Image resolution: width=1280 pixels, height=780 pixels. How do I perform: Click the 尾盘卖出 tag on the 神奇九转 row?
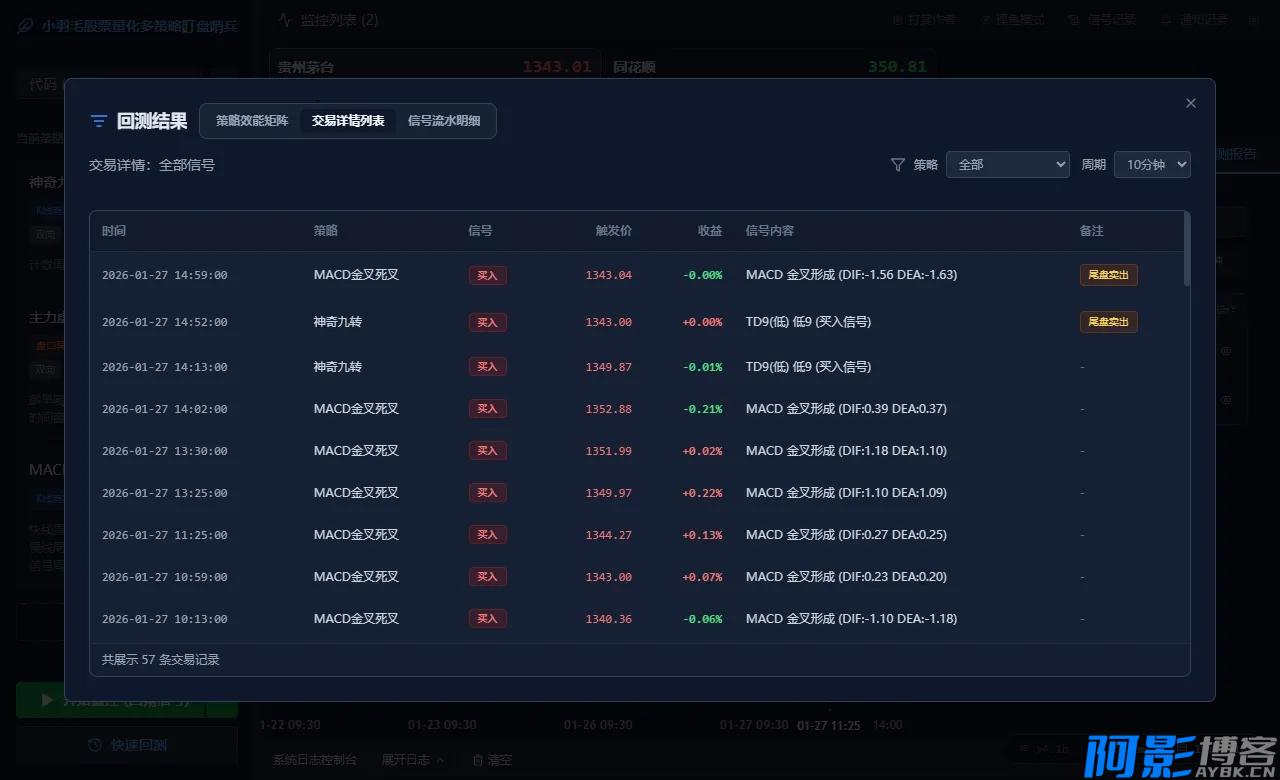coord(1108,322)
